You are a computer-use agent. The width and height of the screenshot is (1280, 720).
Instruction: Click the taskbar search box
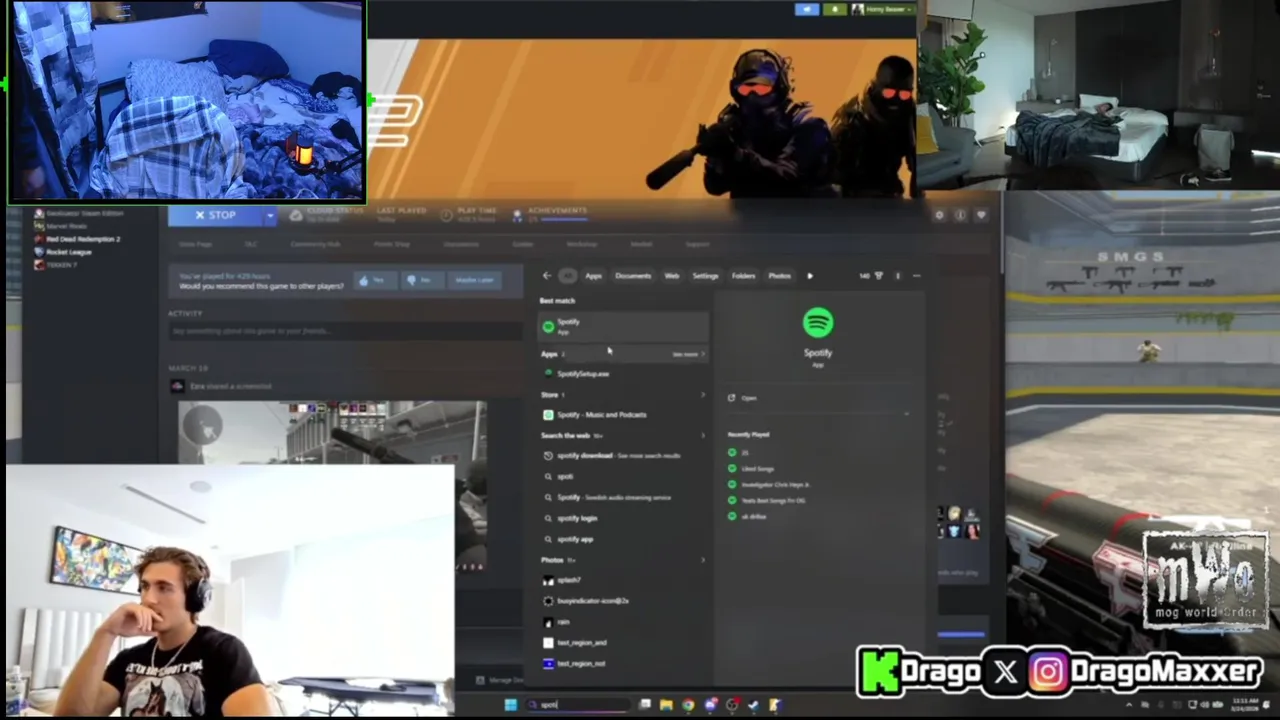click(x=579, y=705)
